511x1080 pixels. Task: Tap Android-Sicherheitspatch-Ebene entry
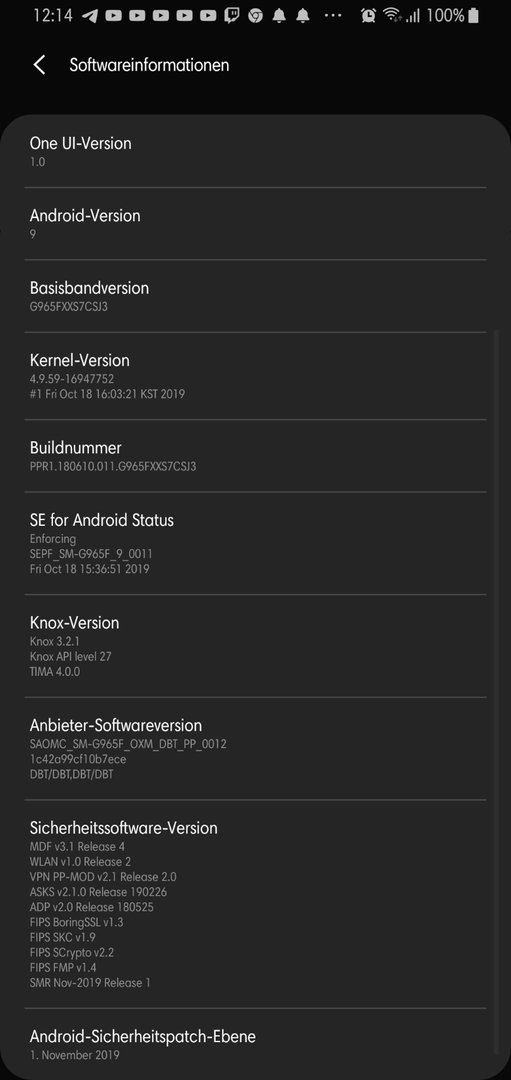click(256, 1044)
